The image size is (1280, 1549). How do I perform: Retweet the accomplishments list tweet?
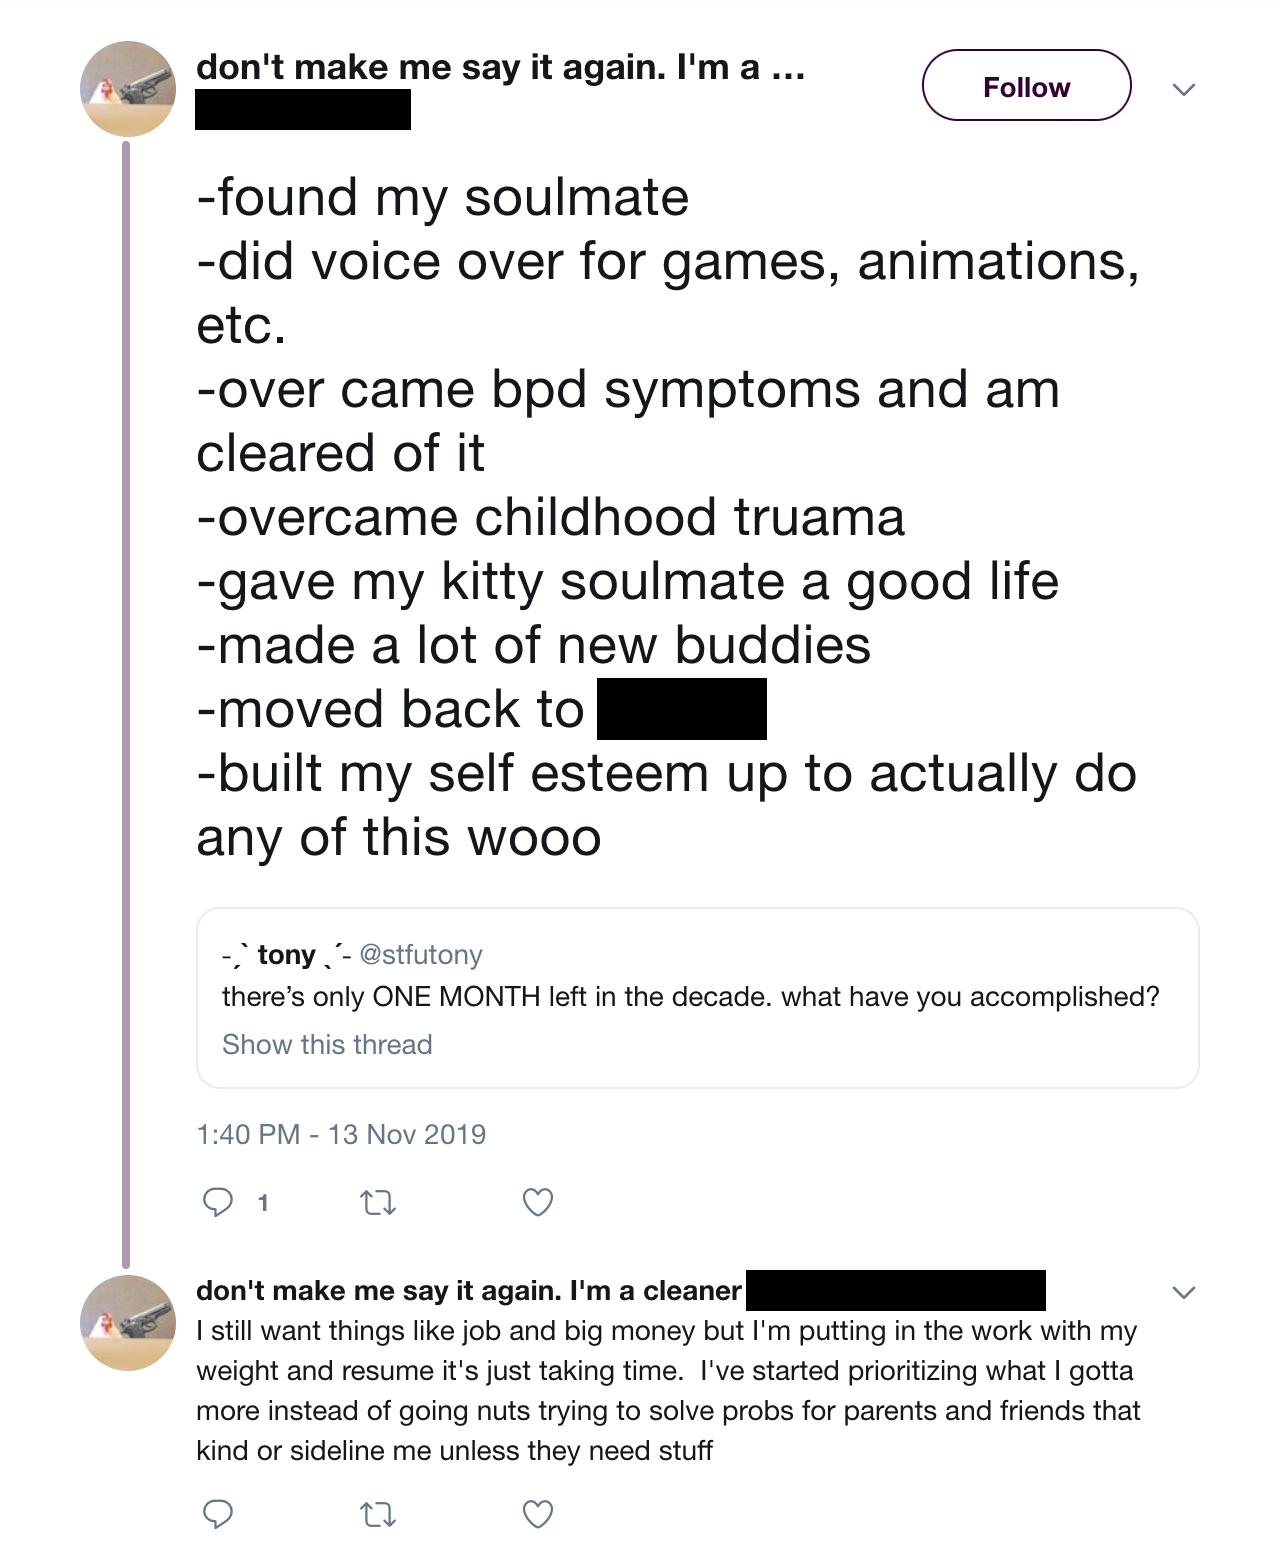pyautogui.click(x=378, y=1201)
